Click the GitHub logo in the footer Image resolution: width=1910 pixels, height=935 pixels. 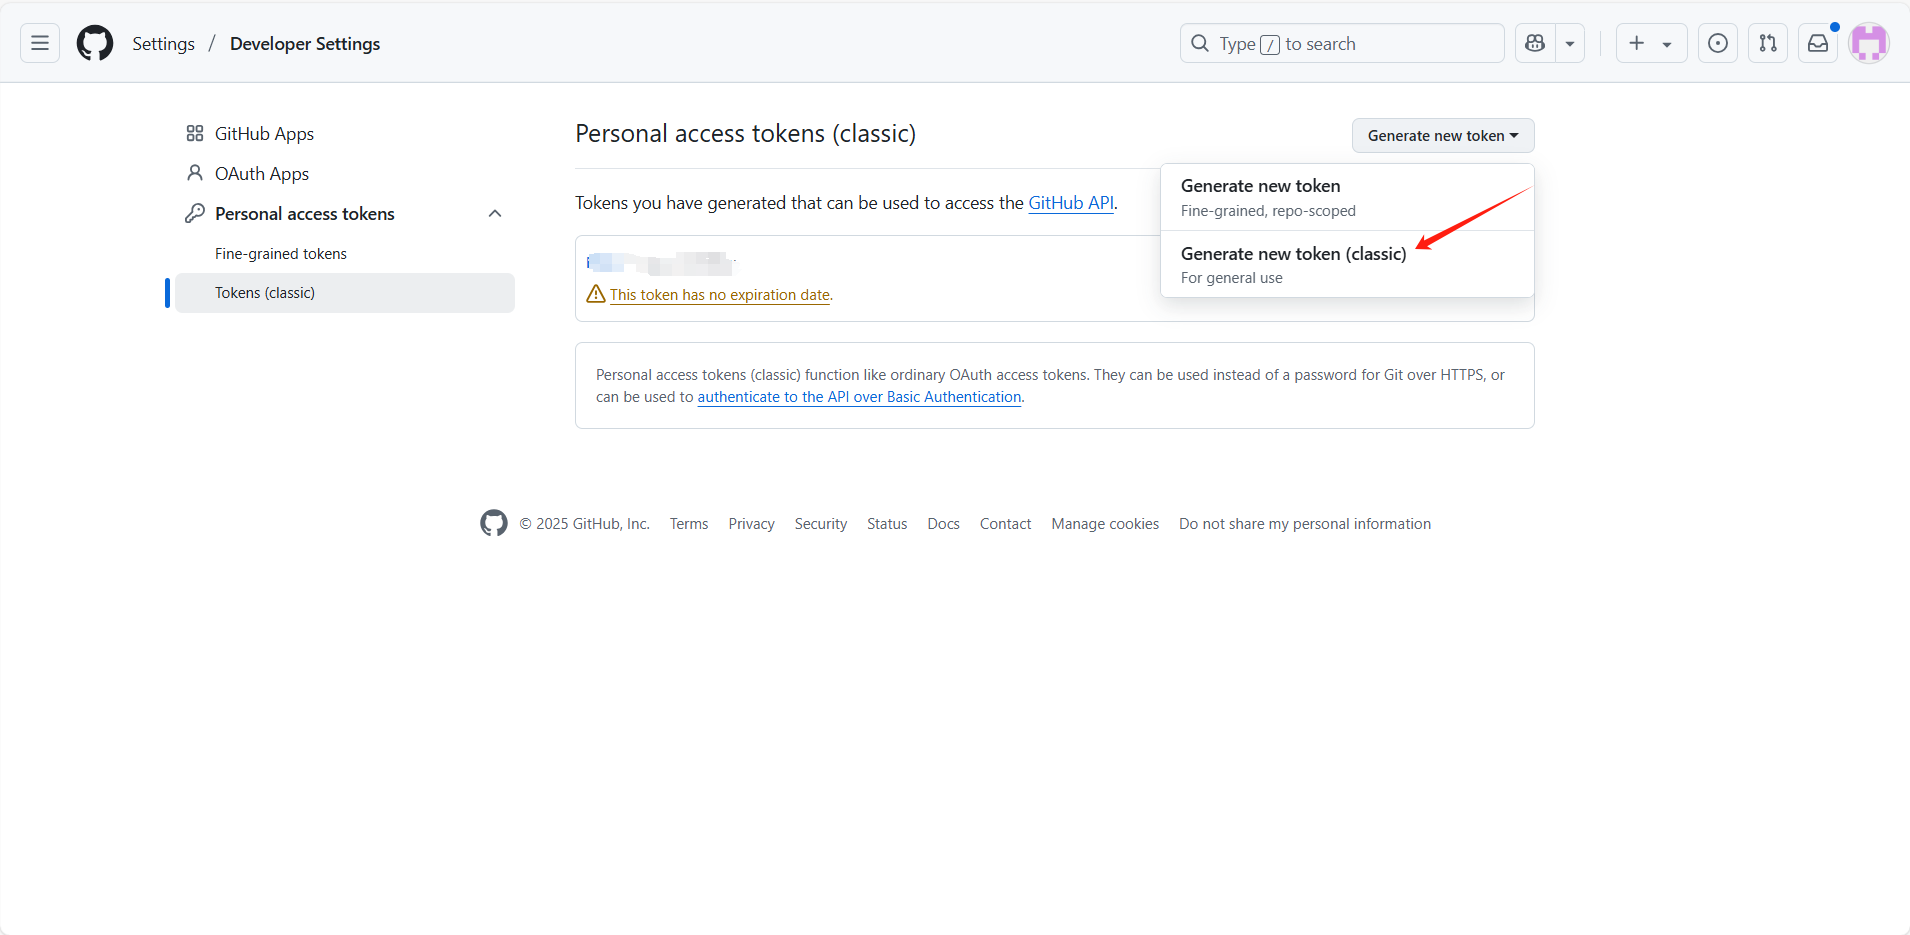[494, 523]
